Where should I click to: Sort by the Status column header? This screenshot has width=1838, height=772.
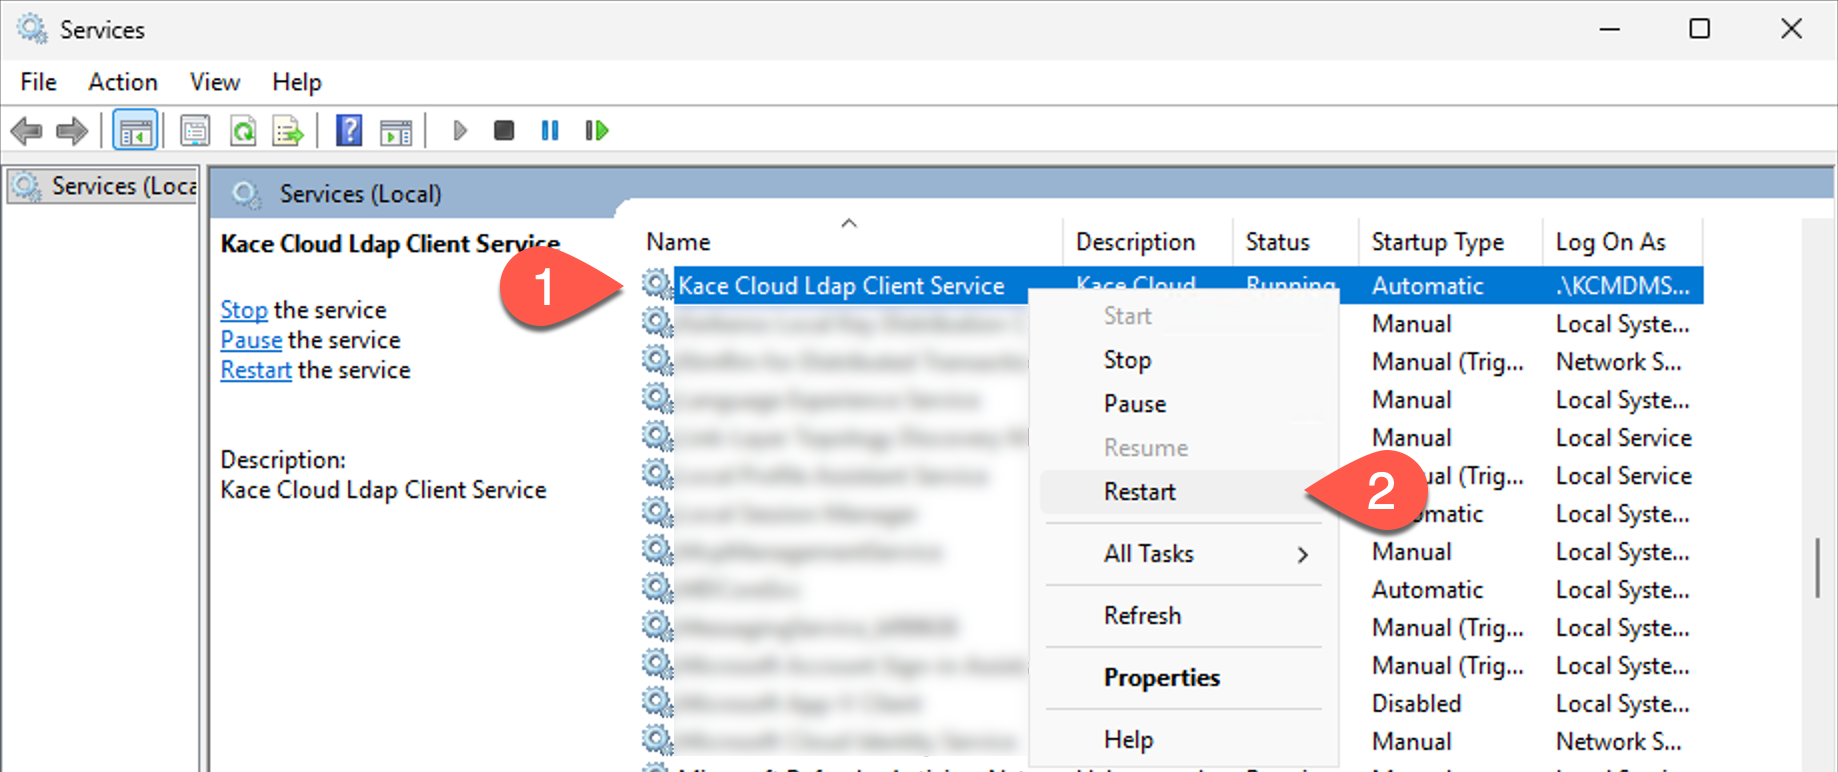coord(1295,242)
